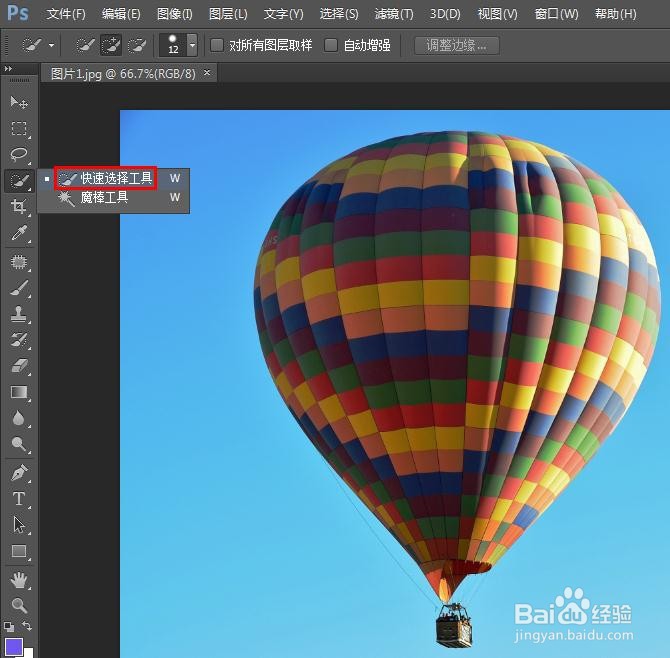Select the History Brush tool
The width and height of the screenshot is (670, 658).
click(x=19, y=340)
